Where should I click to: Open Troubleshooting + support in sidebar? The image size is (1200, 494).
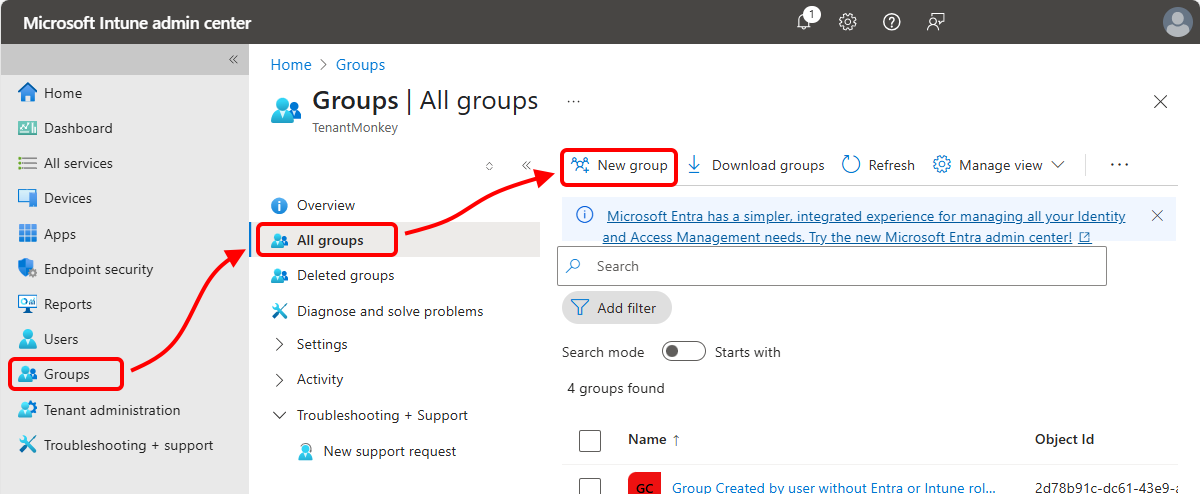[116, 445]
